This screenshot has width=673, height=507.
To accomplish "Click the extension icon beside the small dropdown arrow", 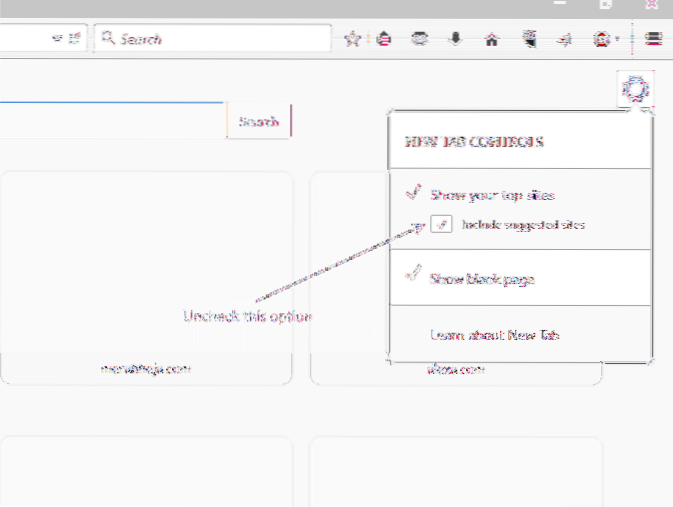I will [x=600, y=39].
